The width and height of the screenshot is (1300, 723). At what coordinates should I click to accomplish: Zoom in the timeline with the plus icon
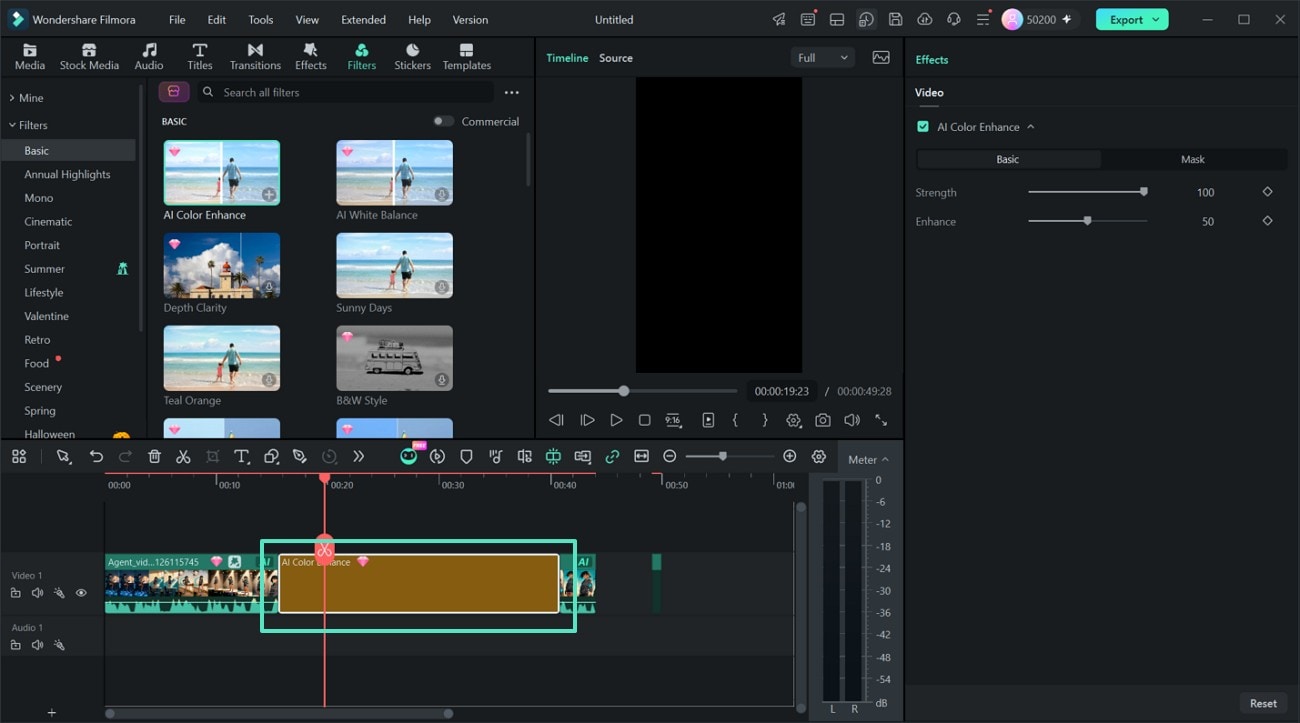789,456
